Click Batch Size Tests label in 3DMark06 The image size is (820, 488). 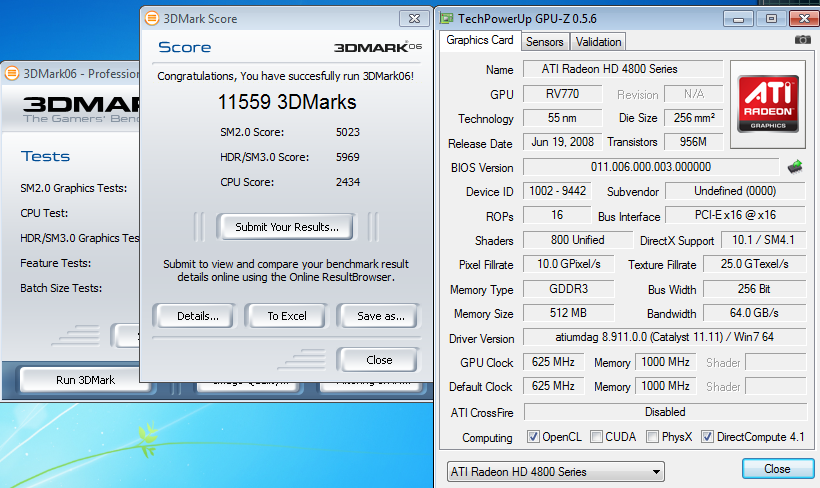[x=61, y=288]
